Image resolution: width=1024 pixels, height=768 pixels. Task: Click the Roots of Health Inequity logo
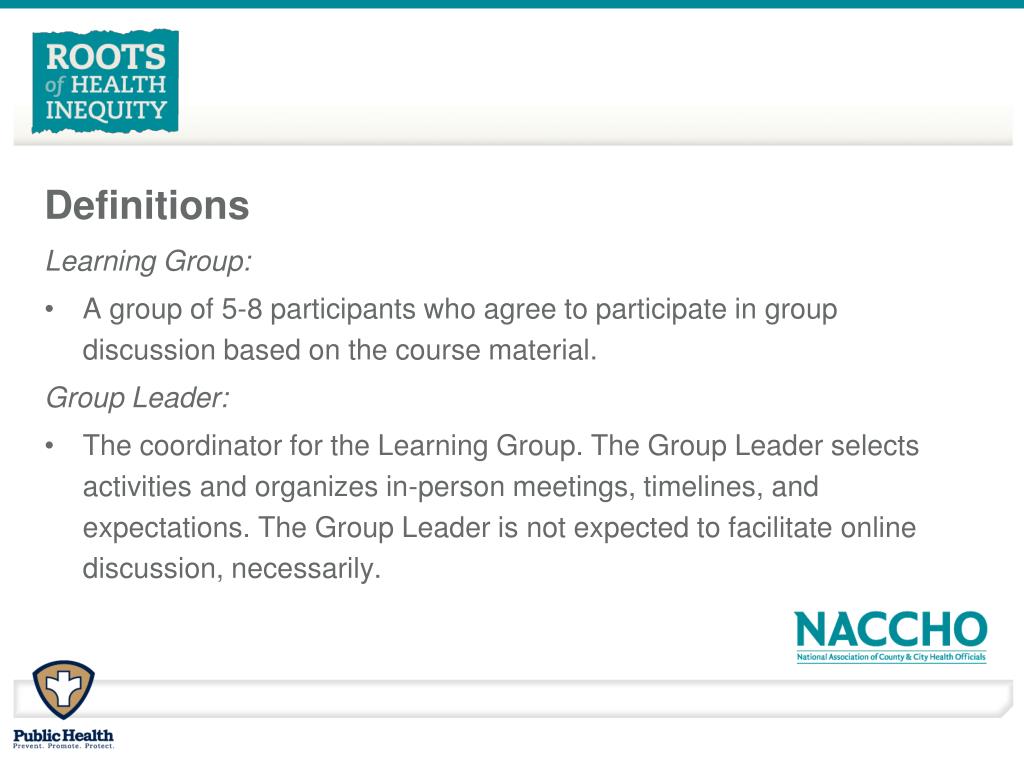click(105, 82)
